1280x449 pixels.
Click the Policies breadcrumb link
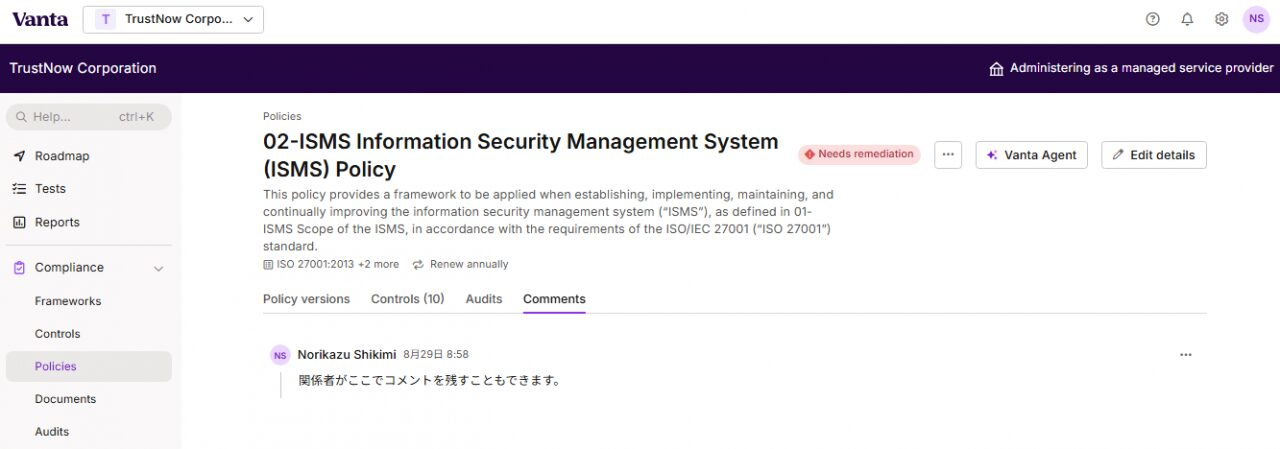[282, 116]
